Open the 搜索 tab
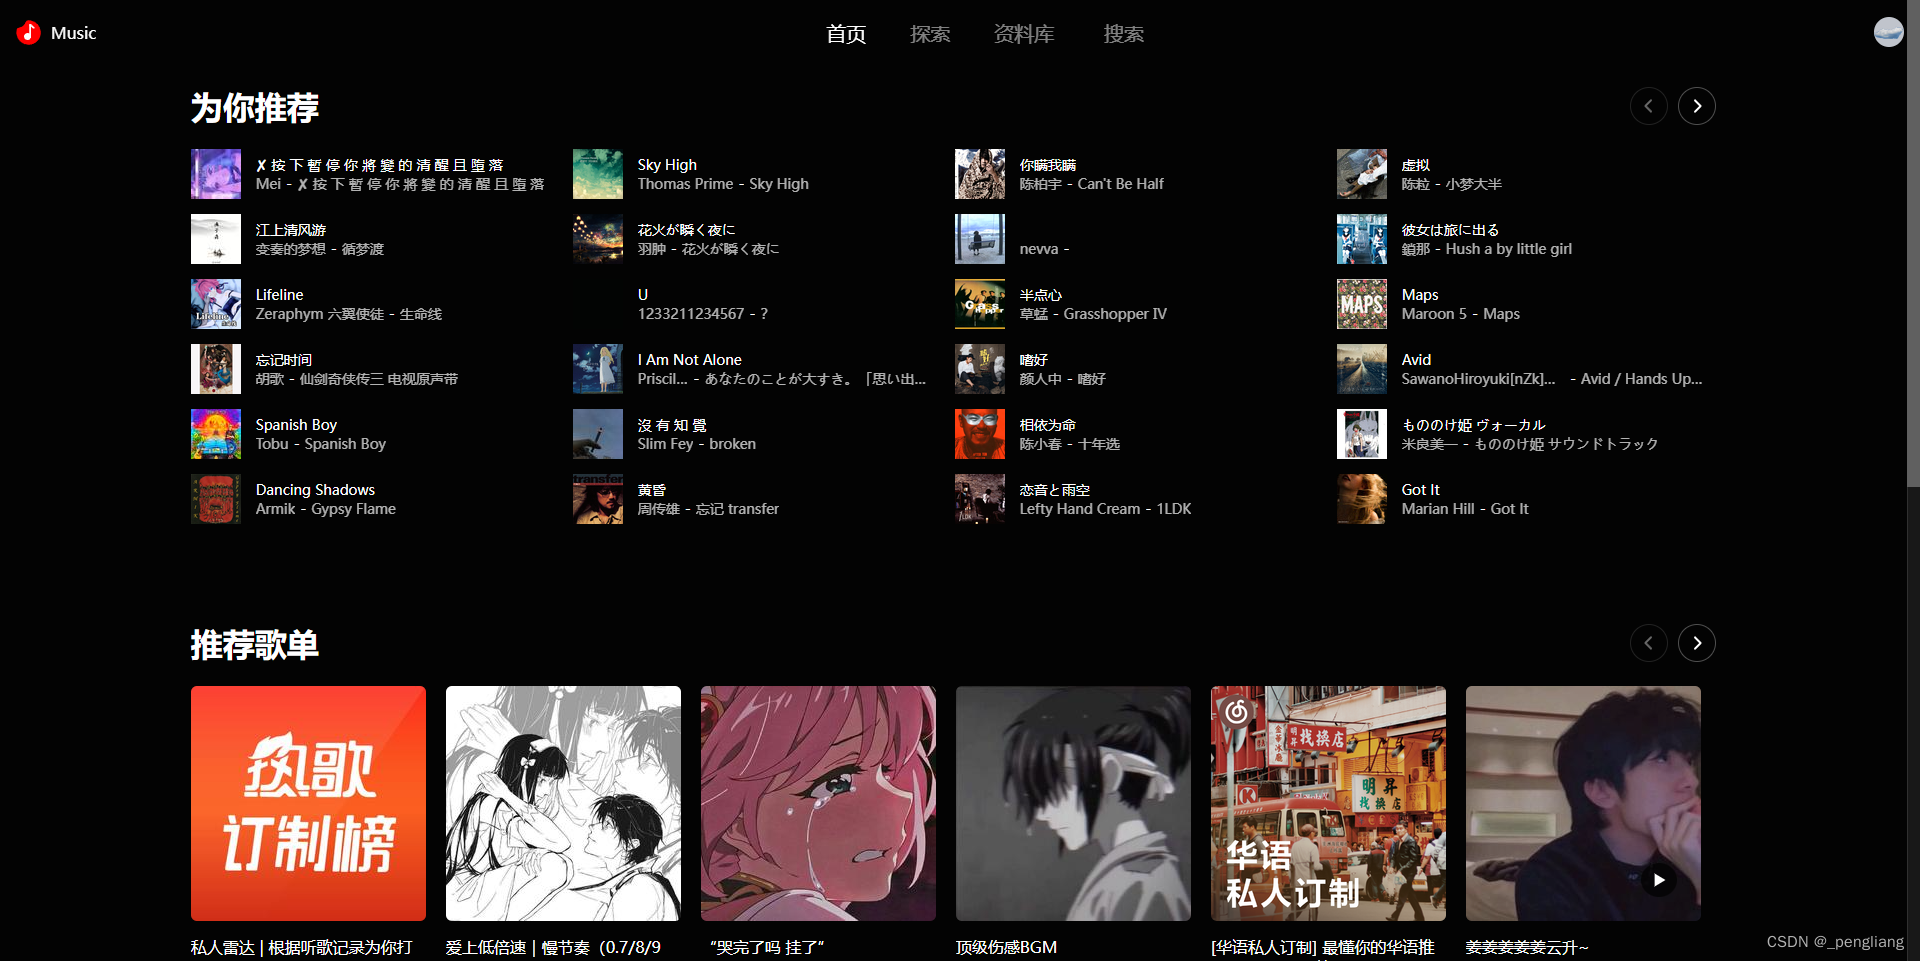This screenshot has height=961, width=1920. (1124, 34)
